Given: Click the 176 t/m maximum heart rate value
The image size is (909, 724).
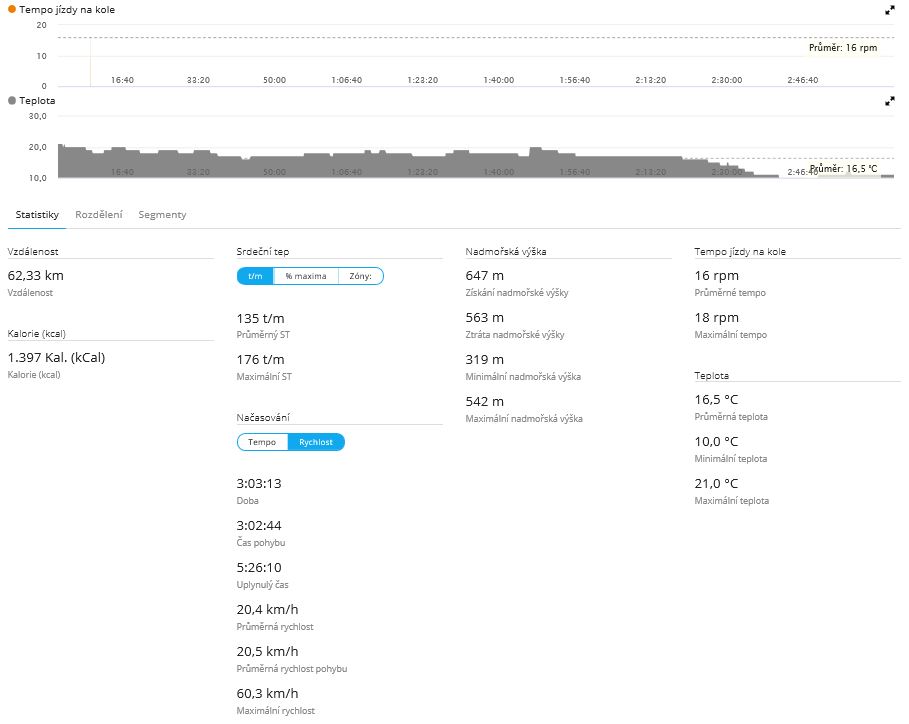Looking at the screenshot, I should (260, 360).
